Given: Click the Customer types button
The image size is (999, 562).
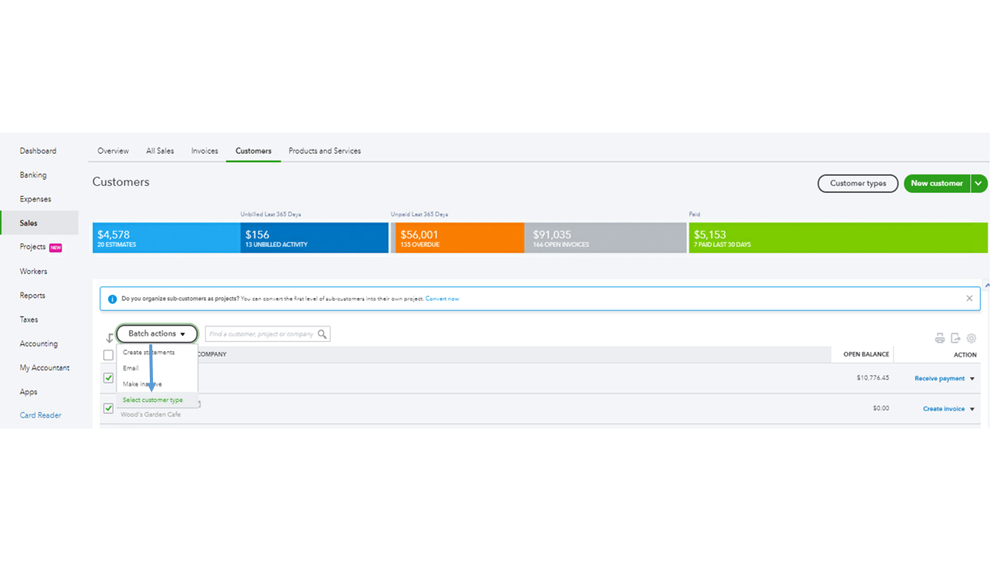Looking at the screenshot, I should click(858, 184).
